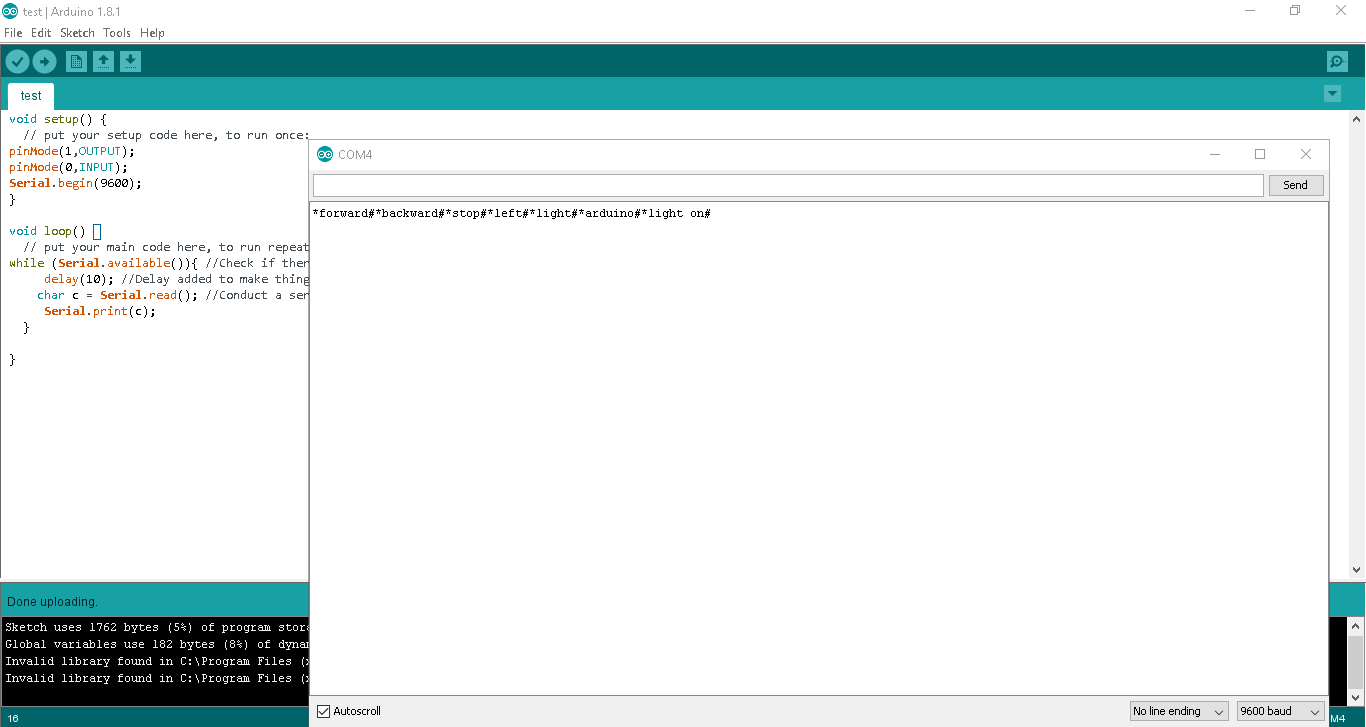The width and height of the screenshot is (1366, 727).
Task: Click the Done uploading status message
Action: (52, 602)
